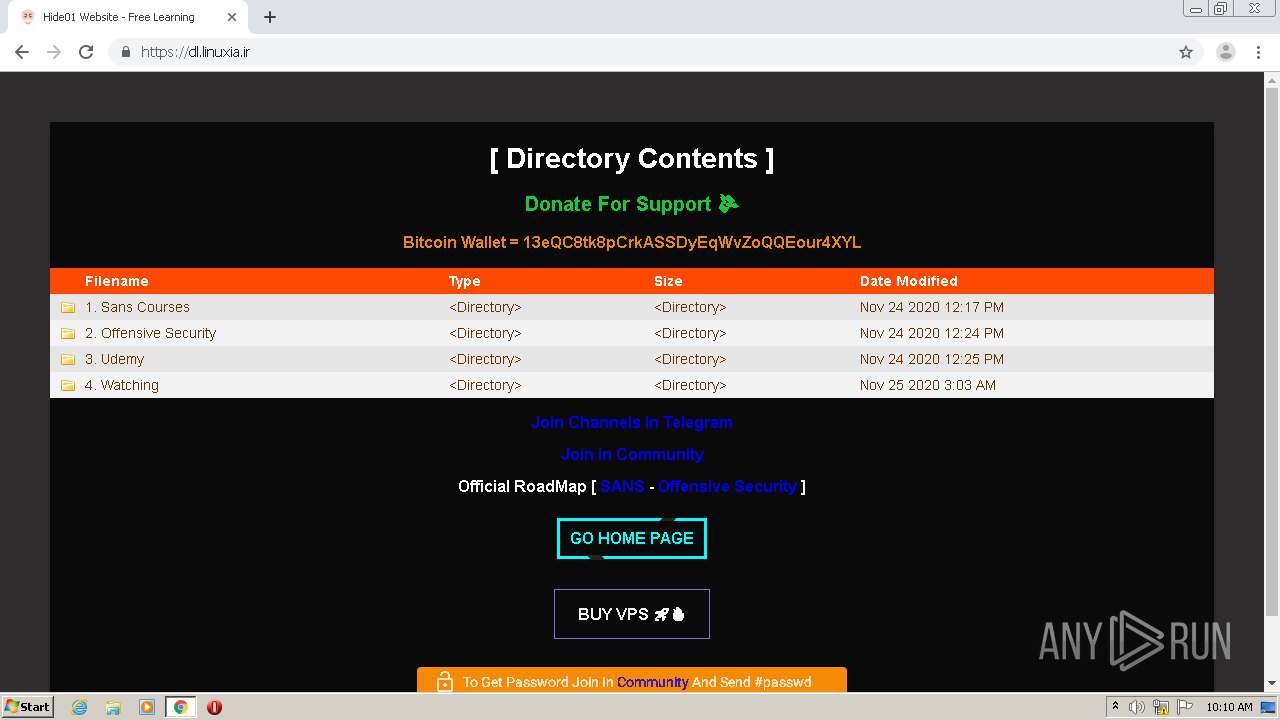Click lock icon in password banner
Image resolution: width=1280 pixels, height=720 pixels.
[445, 681]
